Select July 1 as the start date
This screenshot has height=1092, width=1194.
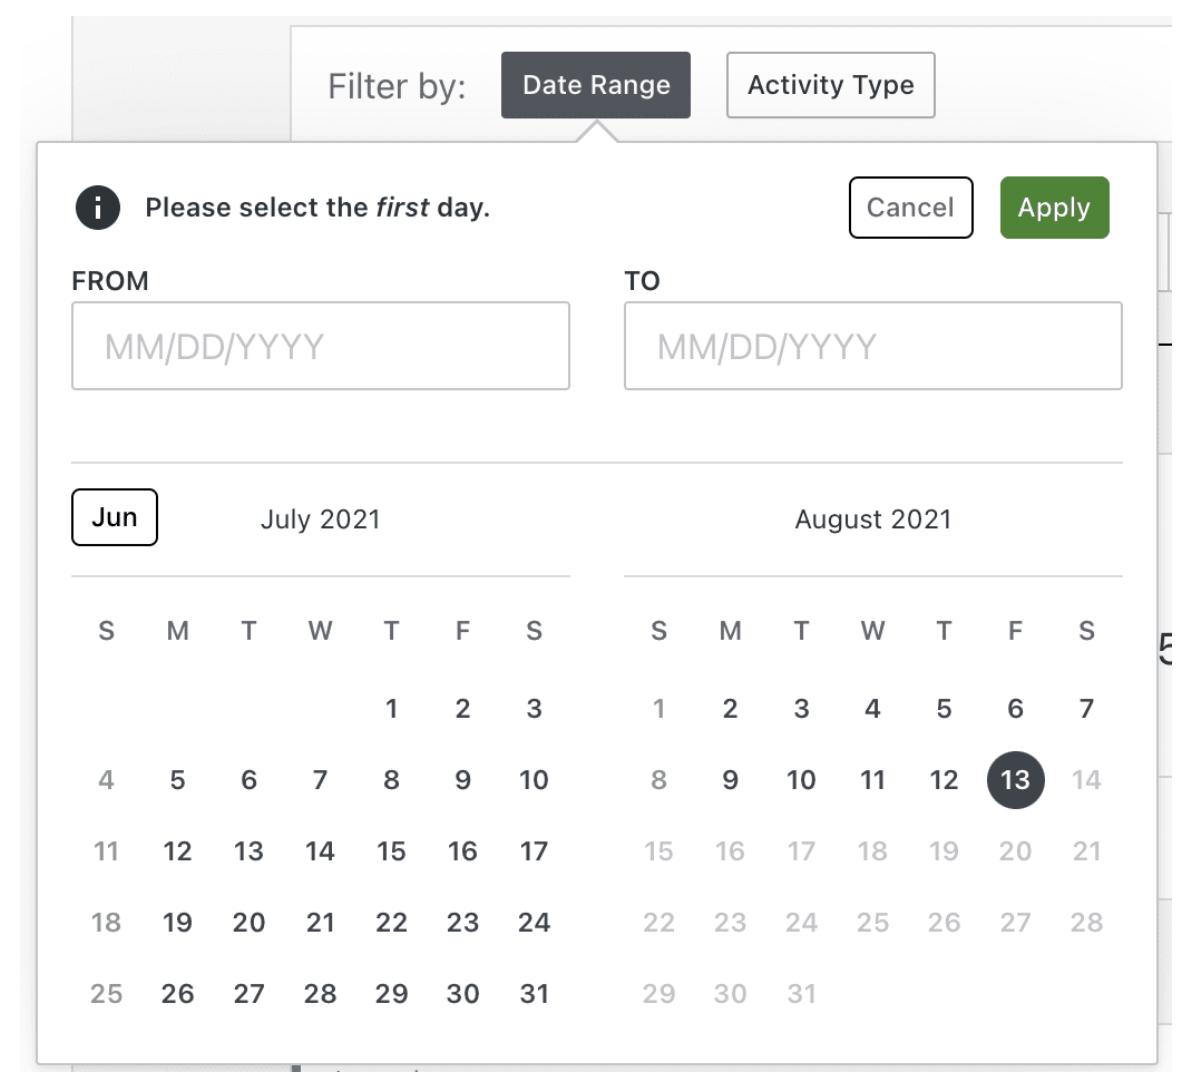click(391, 709)
